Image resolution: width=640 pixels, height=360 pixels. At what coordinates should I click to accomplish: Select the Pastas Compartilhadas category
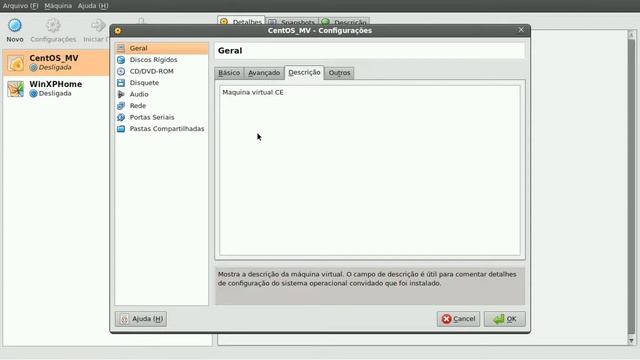[162, 129]
